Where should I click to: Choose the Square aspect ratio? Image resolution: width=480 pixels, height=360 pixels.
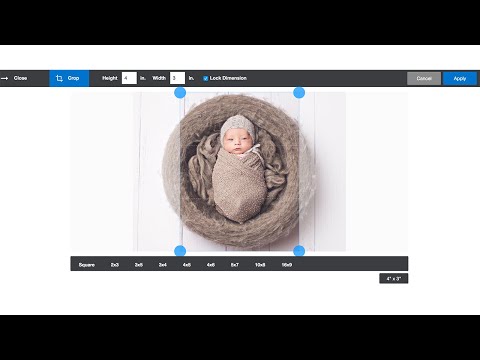(x=87, y=265)
